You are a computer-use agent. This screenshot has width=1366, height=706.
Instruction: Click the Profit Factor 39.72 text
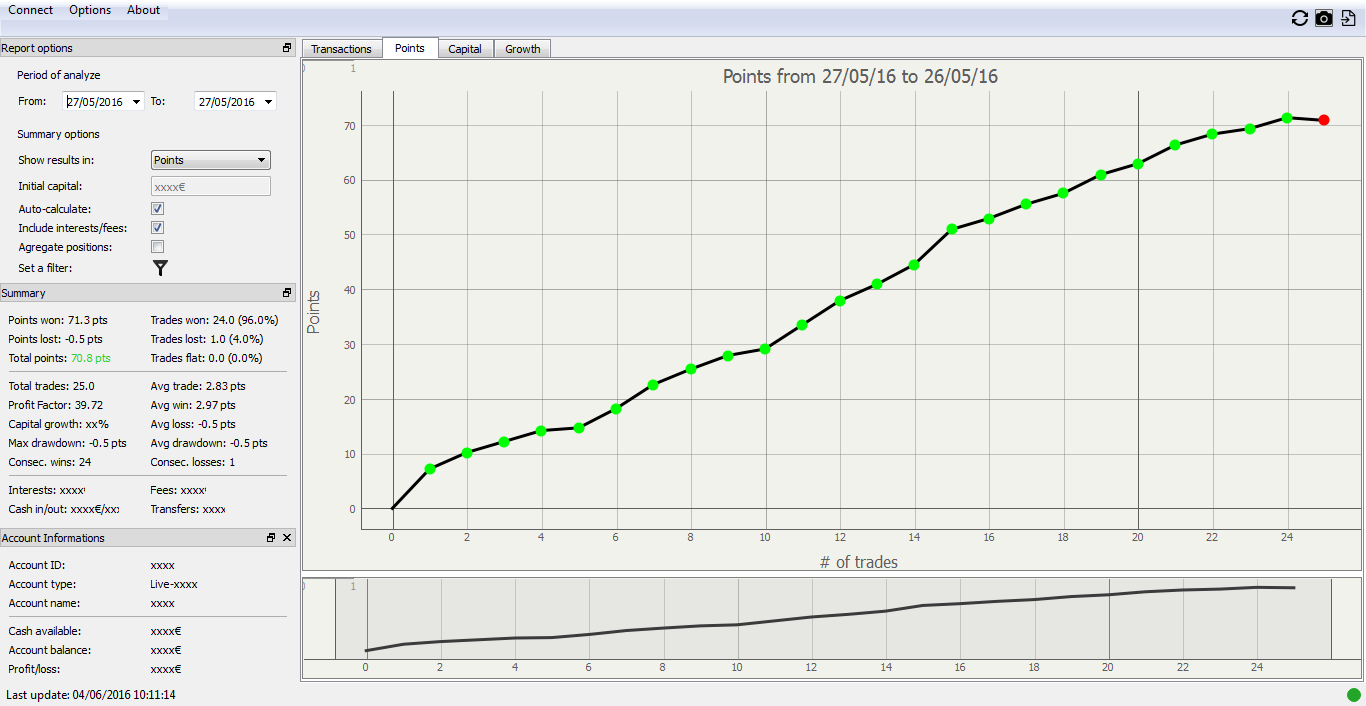pyautogui.click(x=56, y=405)
